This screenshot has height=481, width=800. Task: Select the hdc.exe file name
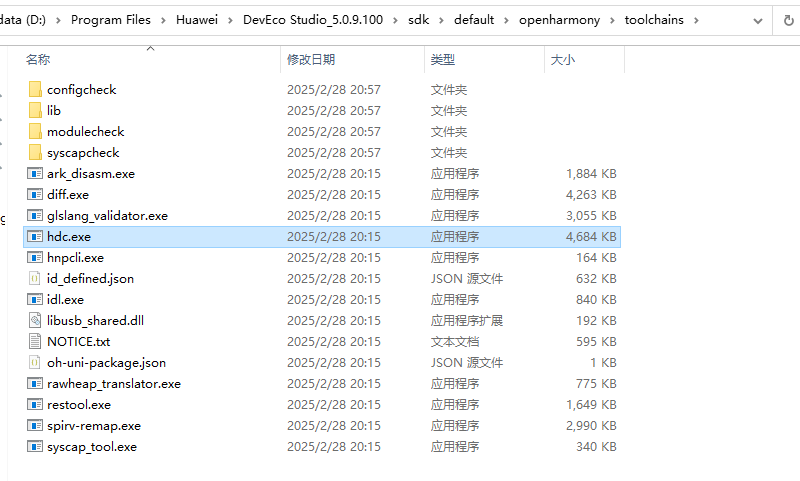(x=69, y=237)
